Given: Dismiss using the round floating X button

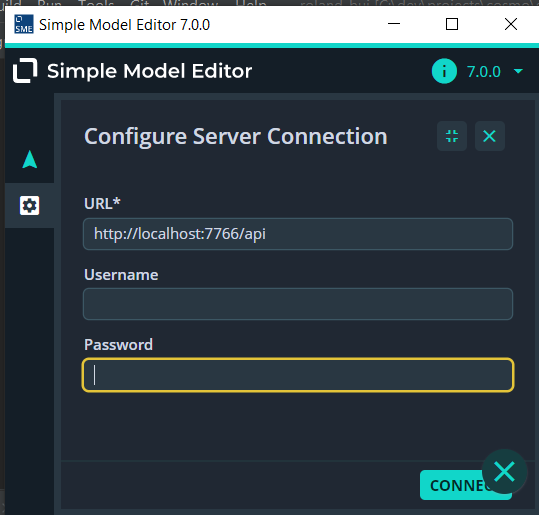Looking at the screenshot, I should (504, 472).
